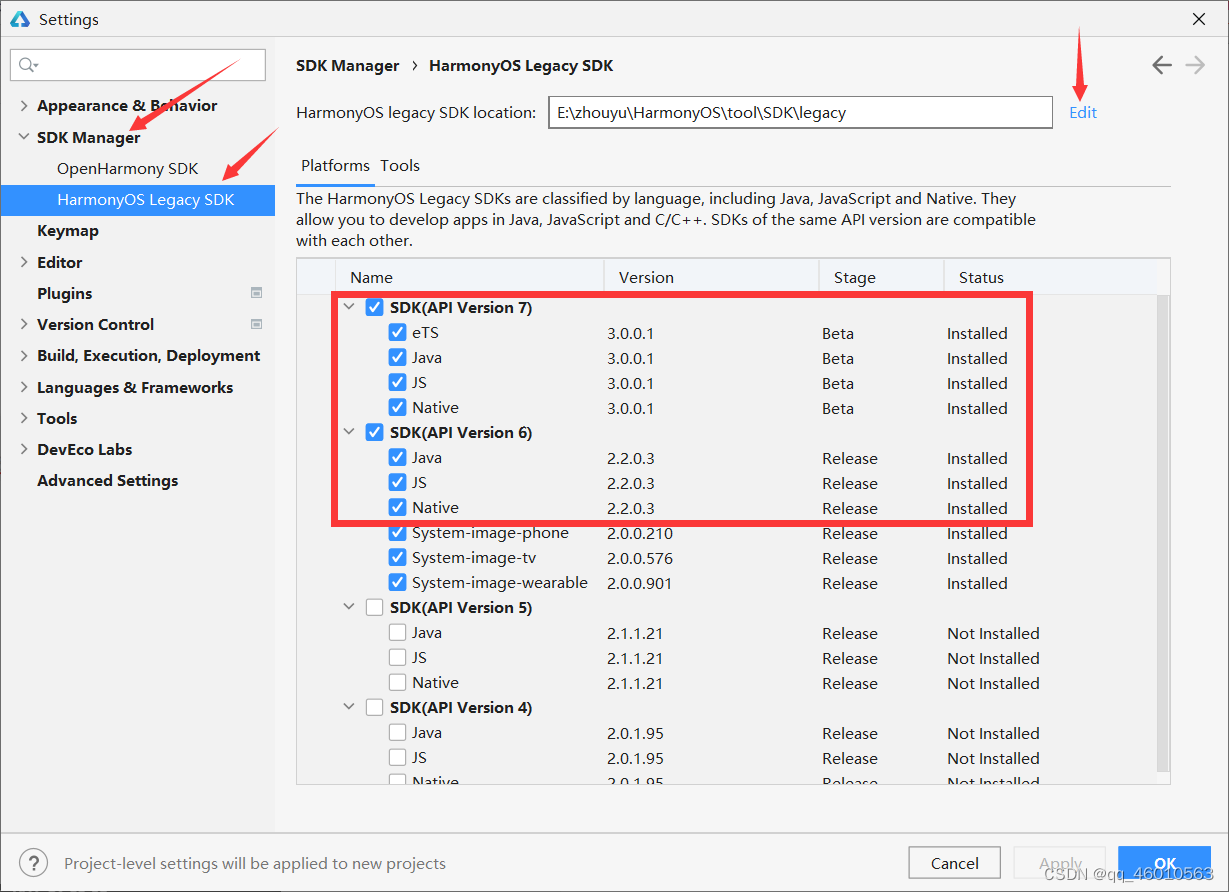Click the Version Control project-level icon

pyautogui.click(x=256, y=324)
